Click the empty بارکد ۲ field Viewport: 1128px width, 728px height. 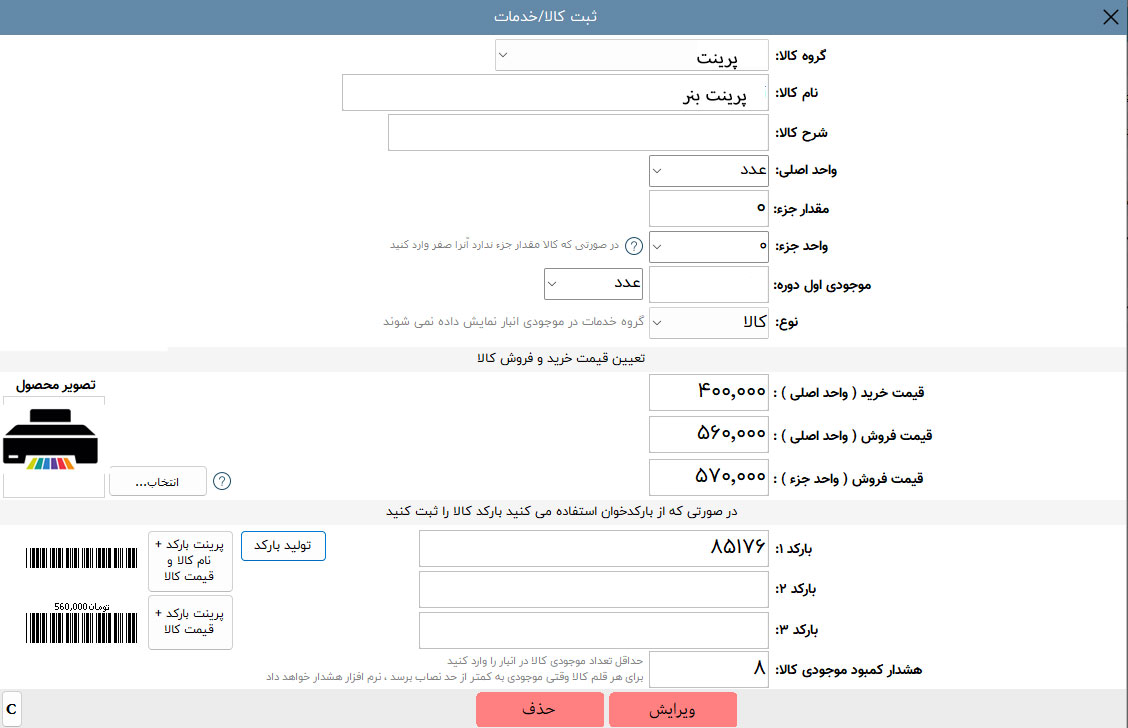tap(593, 590)
